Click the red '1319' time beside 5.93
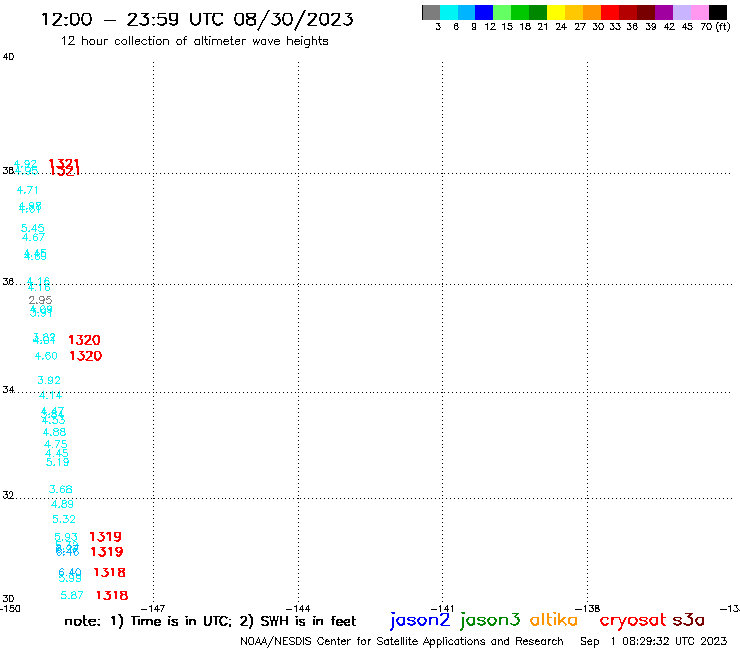740x650 pixels. pyautogui.click(x=105, y=537)
